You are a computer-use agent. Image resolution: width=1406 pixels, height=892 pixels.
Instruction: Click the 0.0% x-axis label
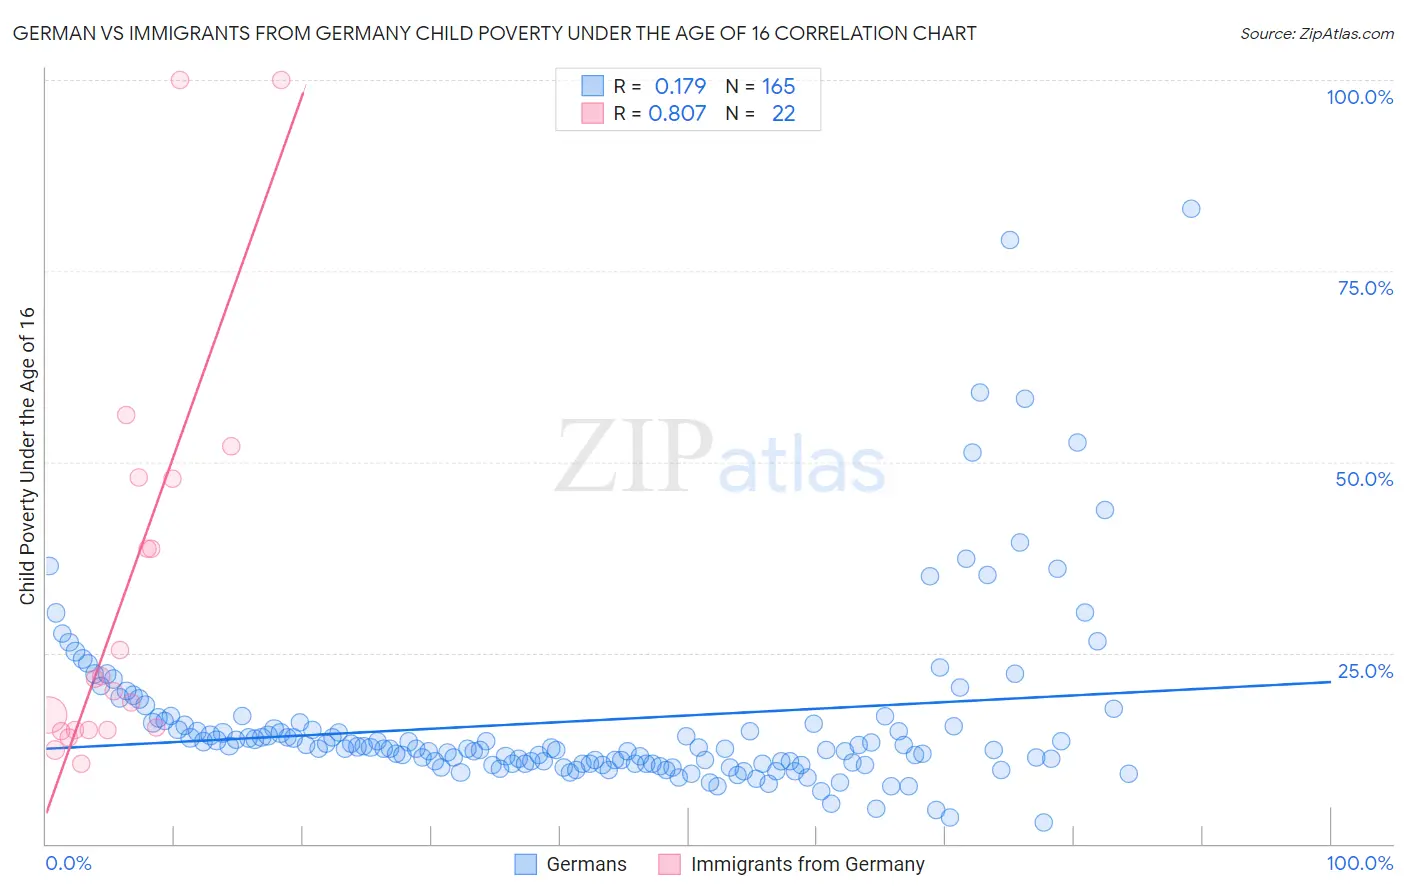[x=69, y=863]
